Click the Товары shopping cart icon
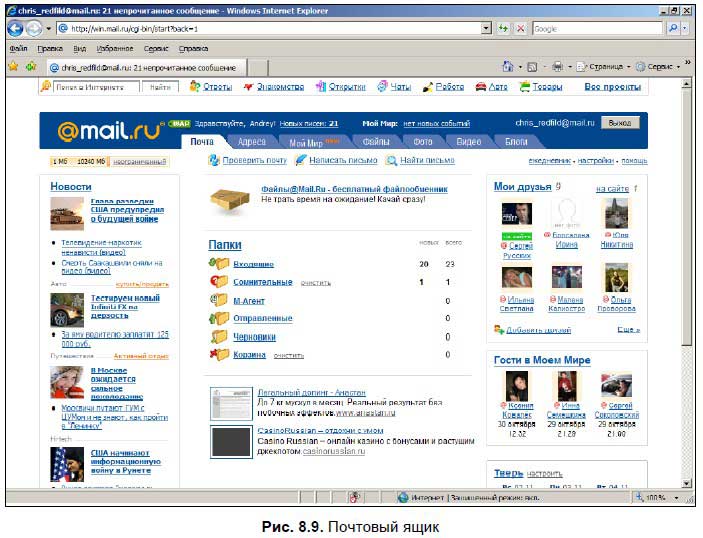The image size is (703, 538). click(525, 87)
